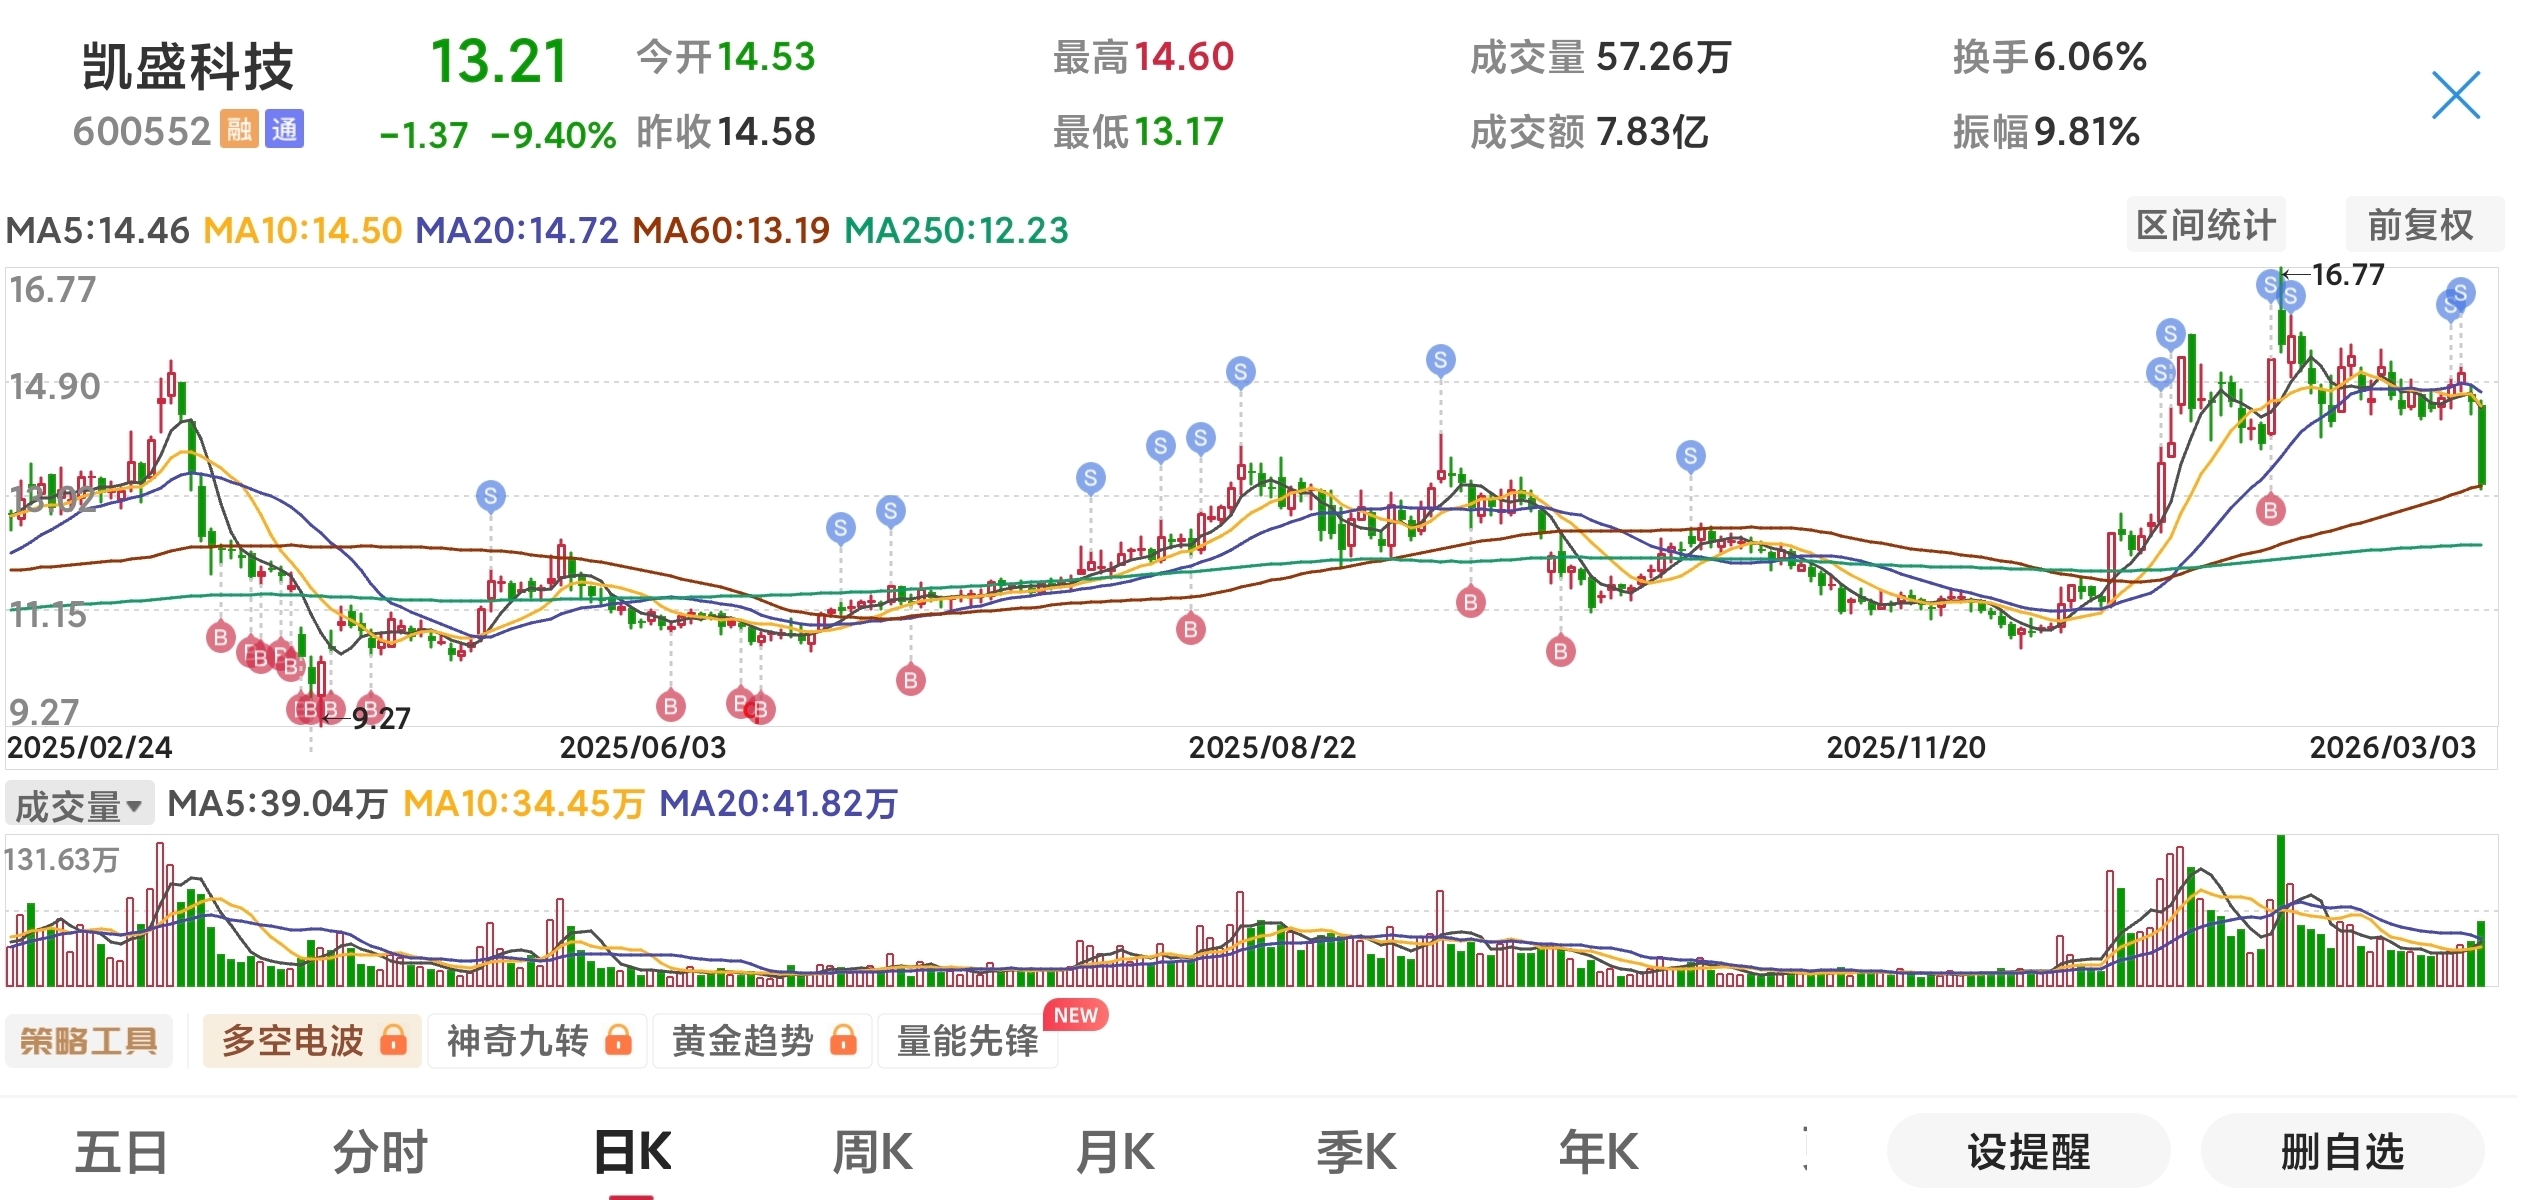The image size is (2529, 1200).
Task: Click the lone B buy marker below the 16.77 peak
Action: point(2270,511)
